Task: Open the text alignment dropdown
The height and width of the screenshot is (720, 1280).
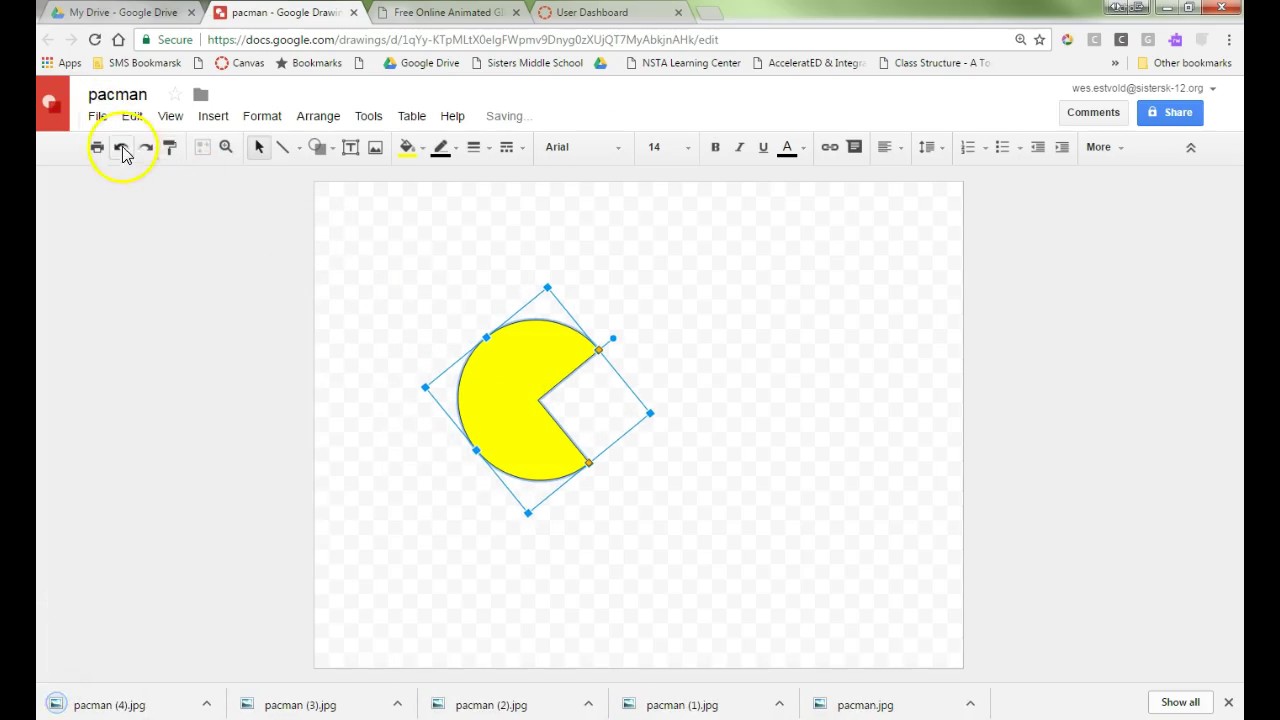Action: click(890, 147)
